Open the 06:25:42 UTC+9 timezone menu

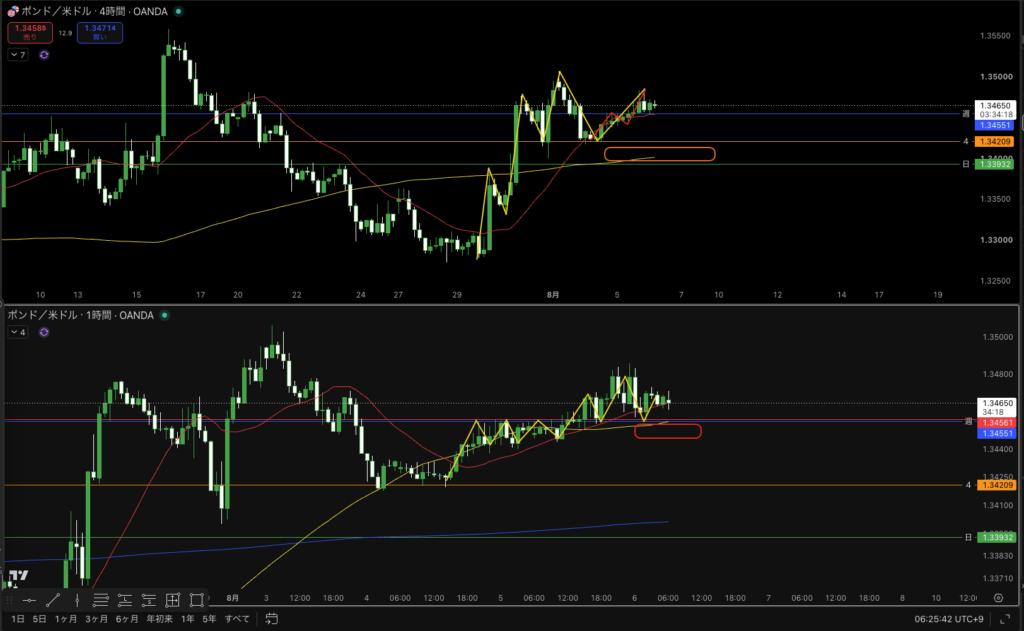coord(949,618)
